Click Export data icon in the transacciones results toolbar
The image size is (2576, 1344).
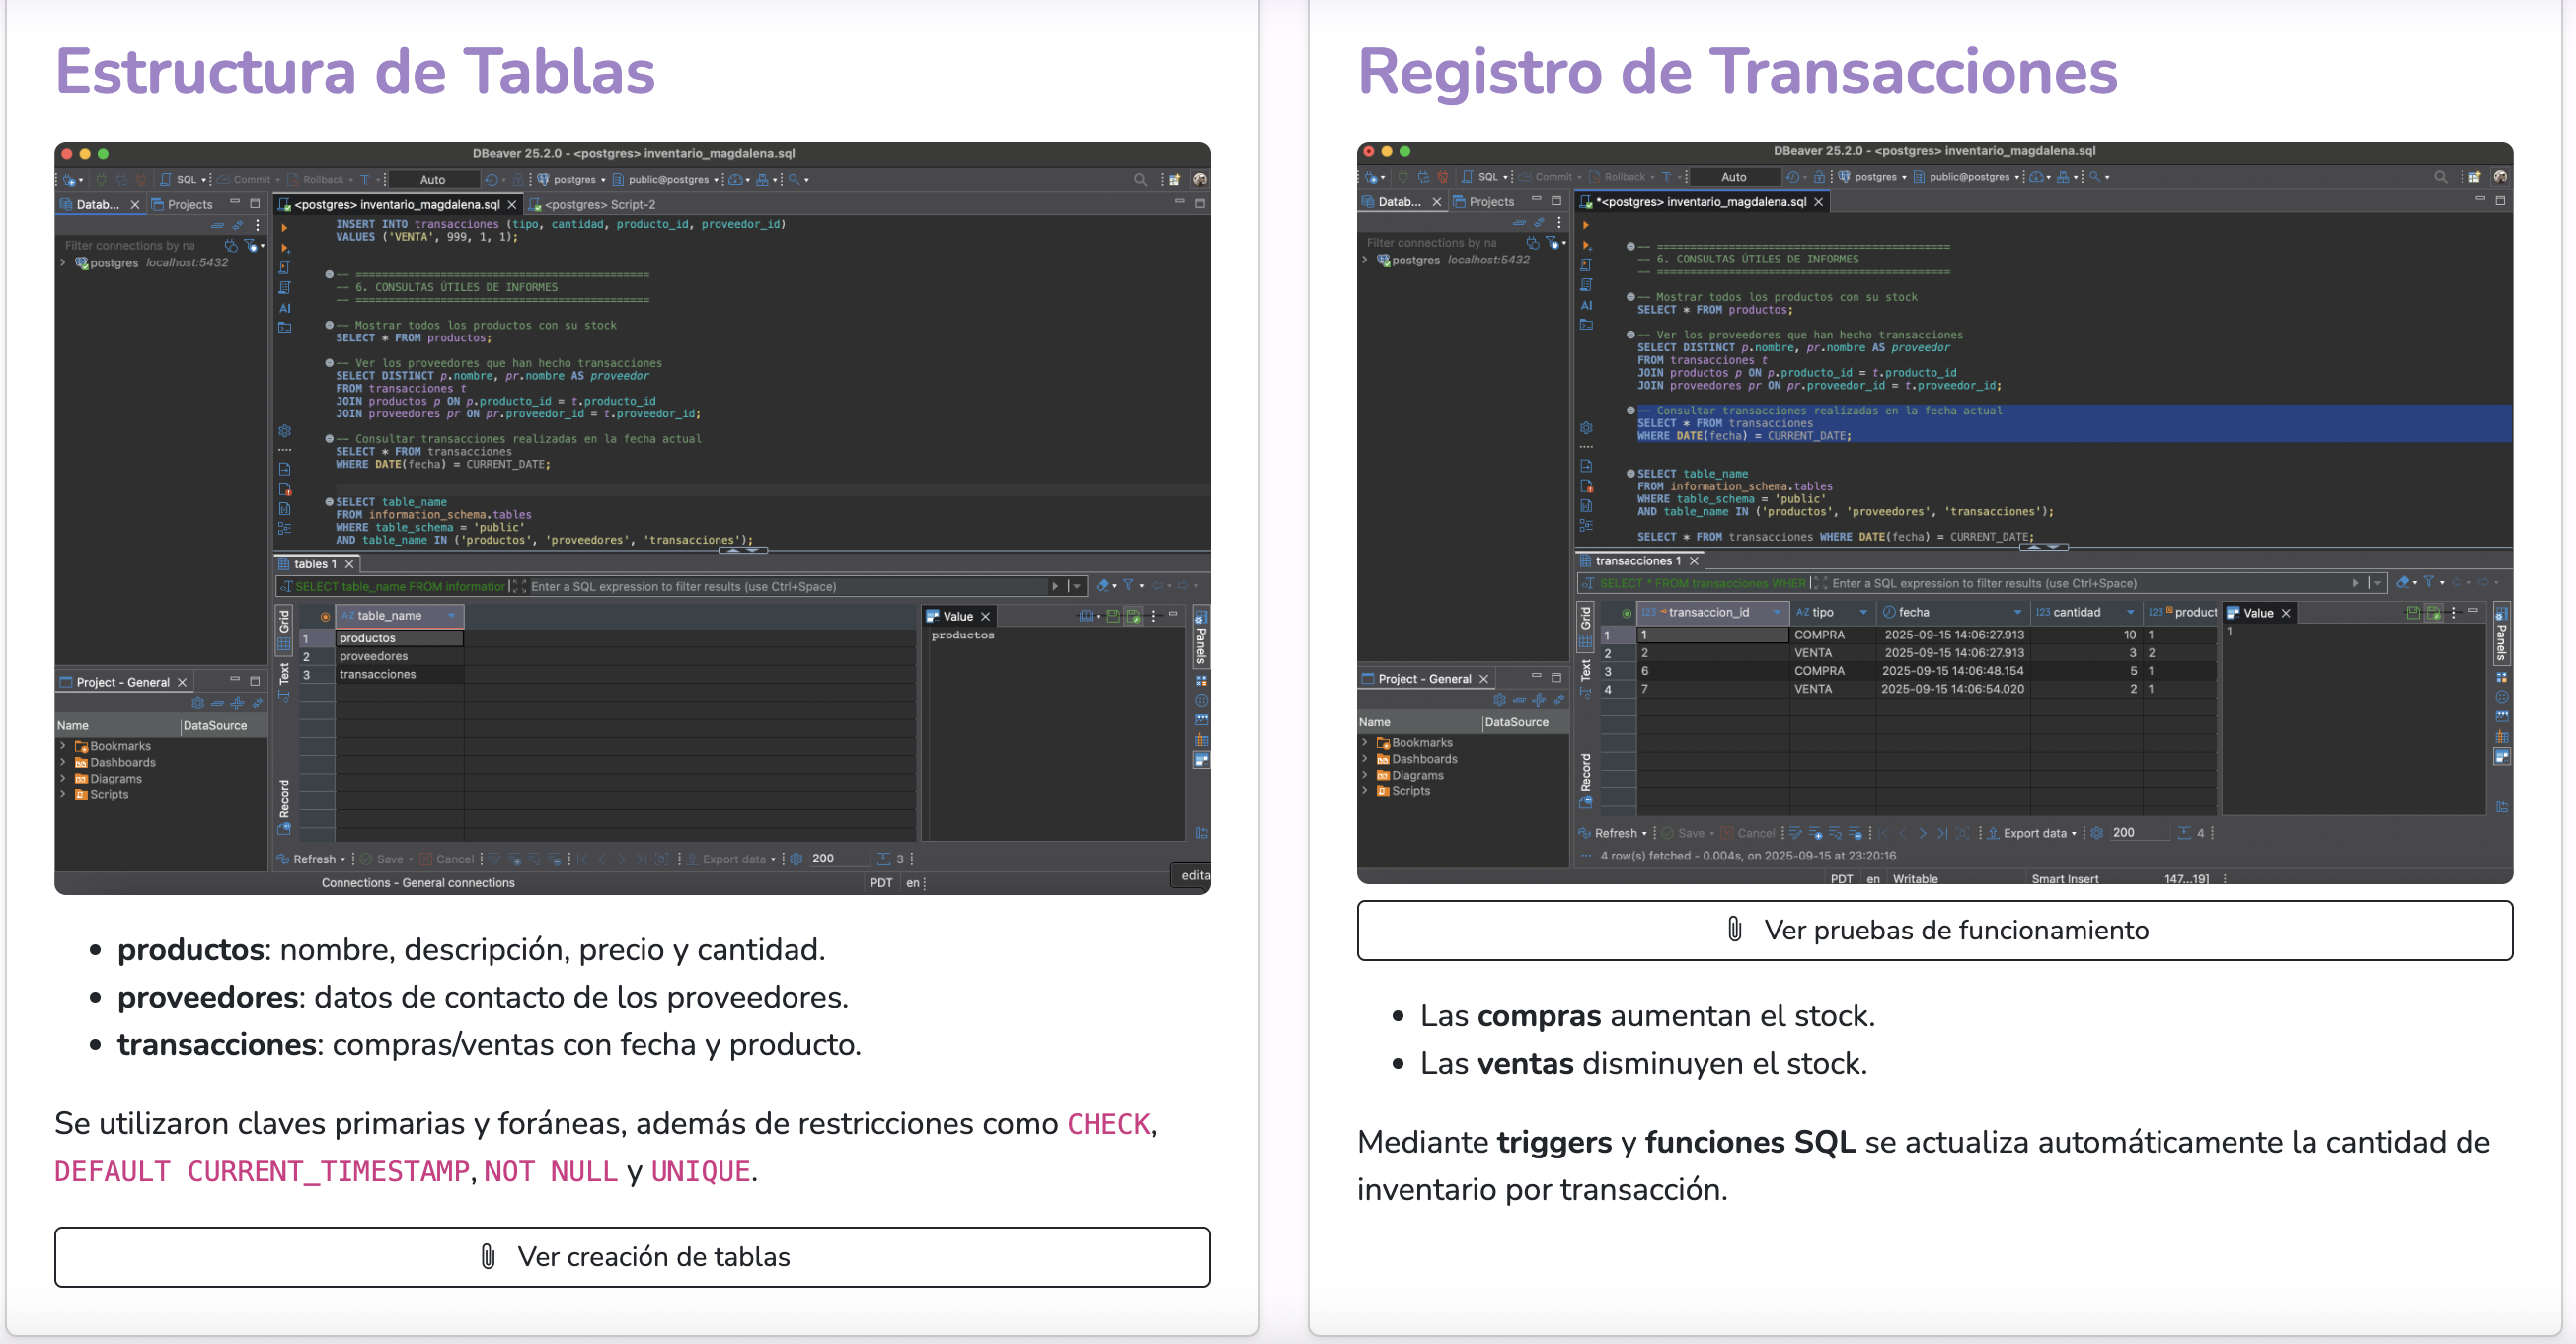pyautogui.click(x=1993, y=832)
